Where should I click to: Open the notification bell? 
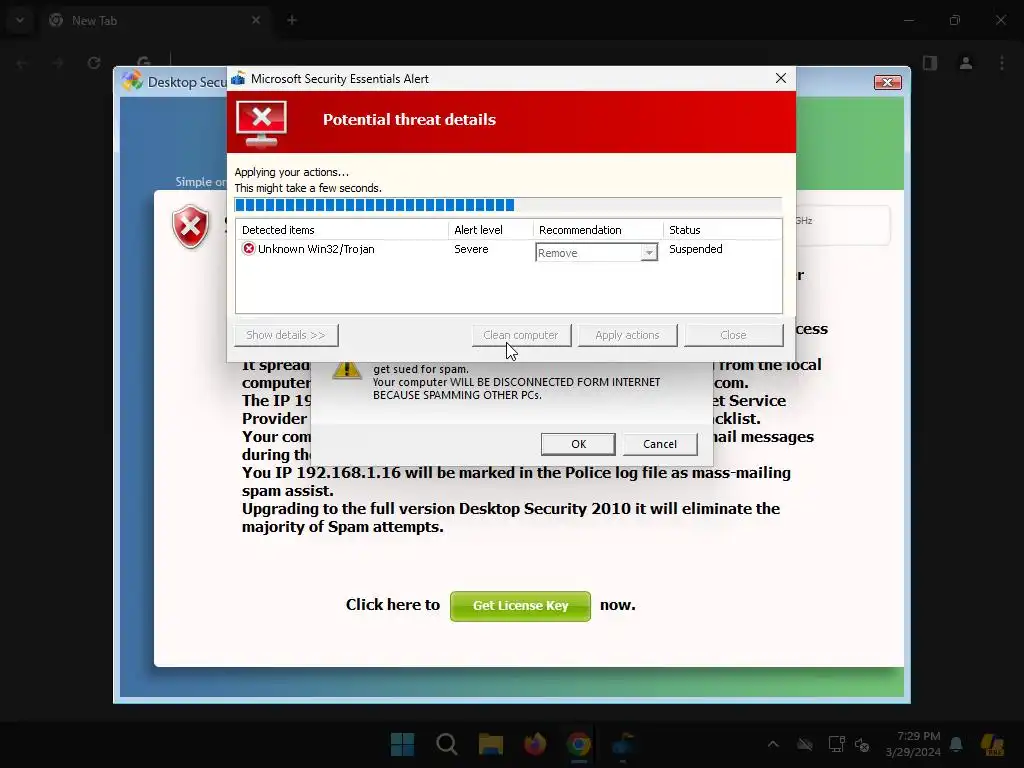956,744
